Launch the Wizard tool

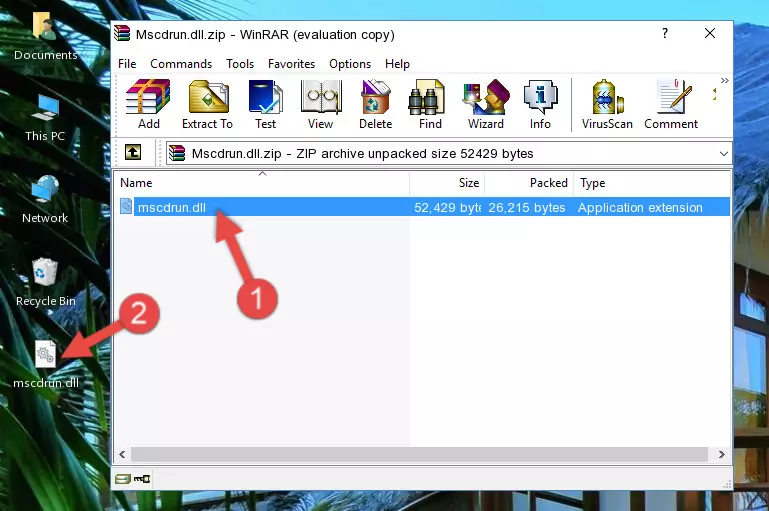click(486, 104)
